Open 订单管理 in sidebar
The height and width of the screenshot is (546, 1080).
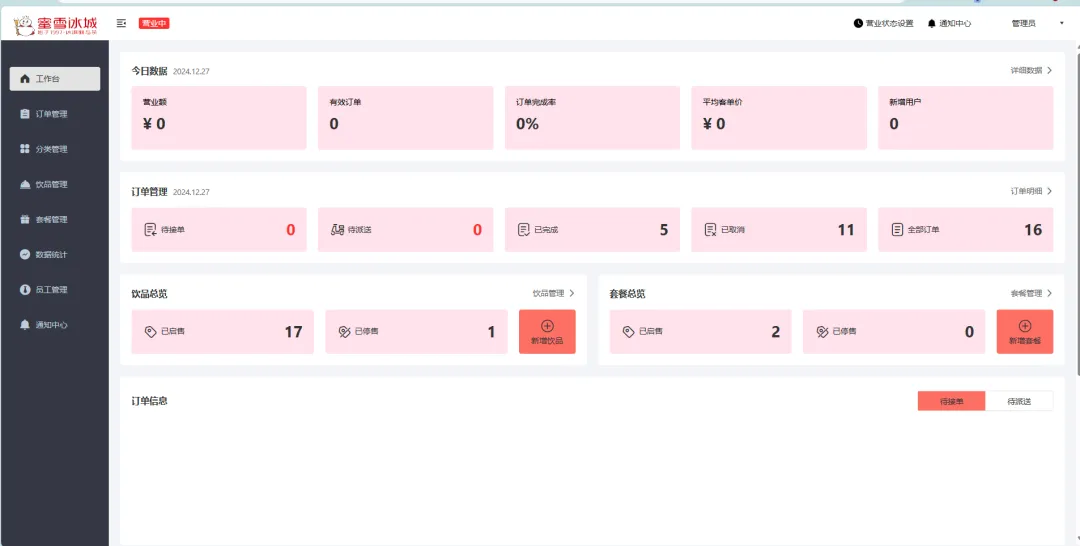(55, 114)
